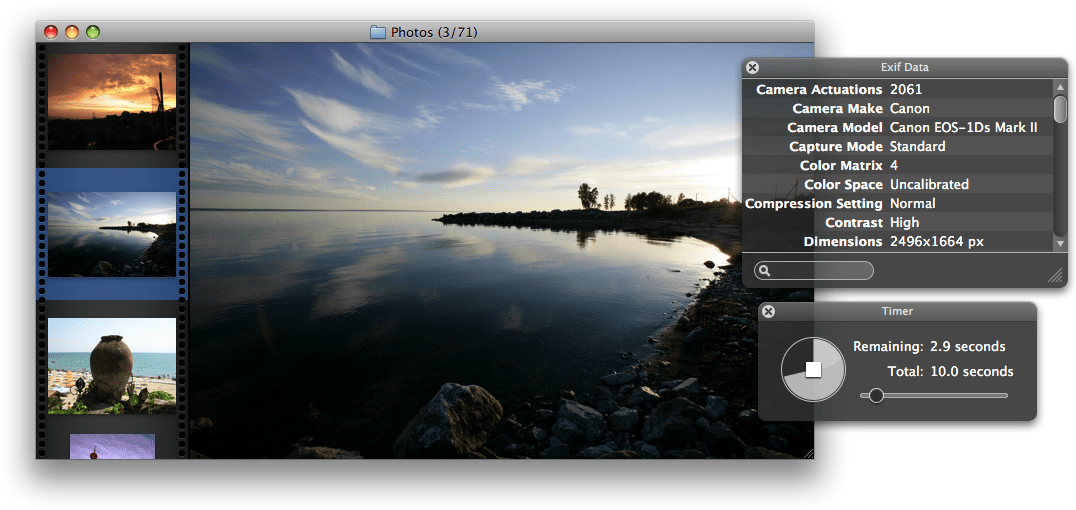Click the Timer panel title
1076x510 pixels.
(x=897, y=312)
